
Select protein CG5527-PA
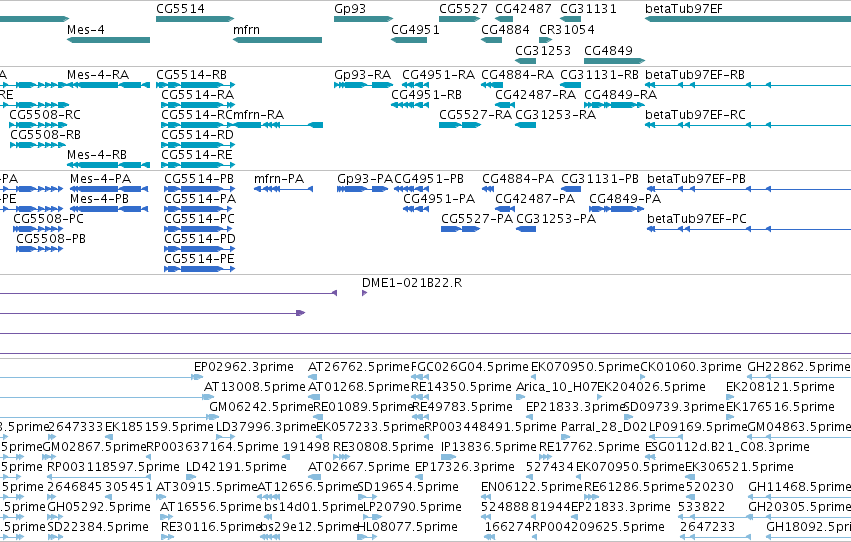pos(460,229)
